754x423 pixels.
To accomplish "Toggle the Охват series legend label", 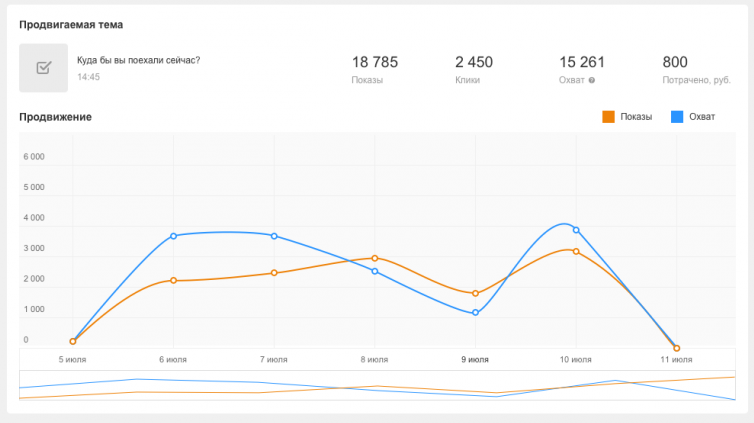I will point(702,117).
